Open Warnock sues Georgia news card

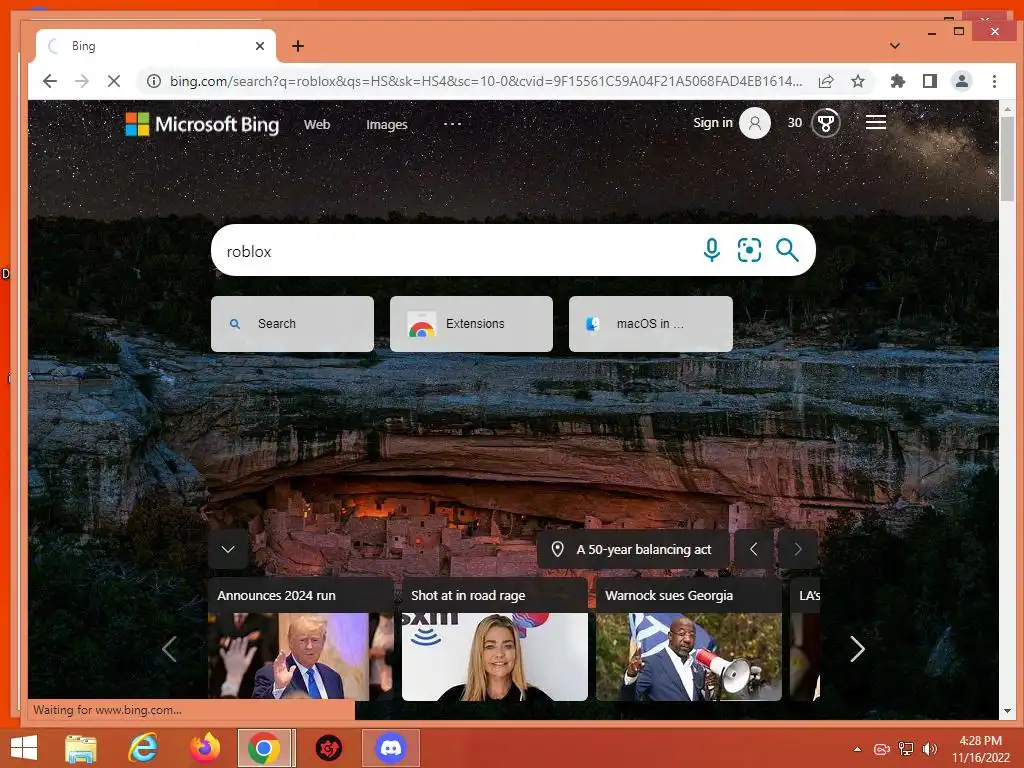688,639
